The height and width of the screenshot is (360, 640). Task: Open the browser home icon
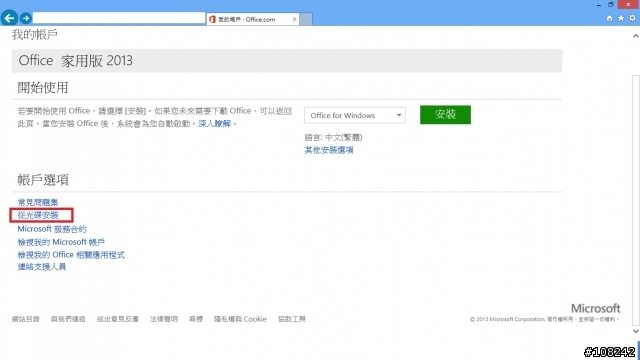point(609,18)
